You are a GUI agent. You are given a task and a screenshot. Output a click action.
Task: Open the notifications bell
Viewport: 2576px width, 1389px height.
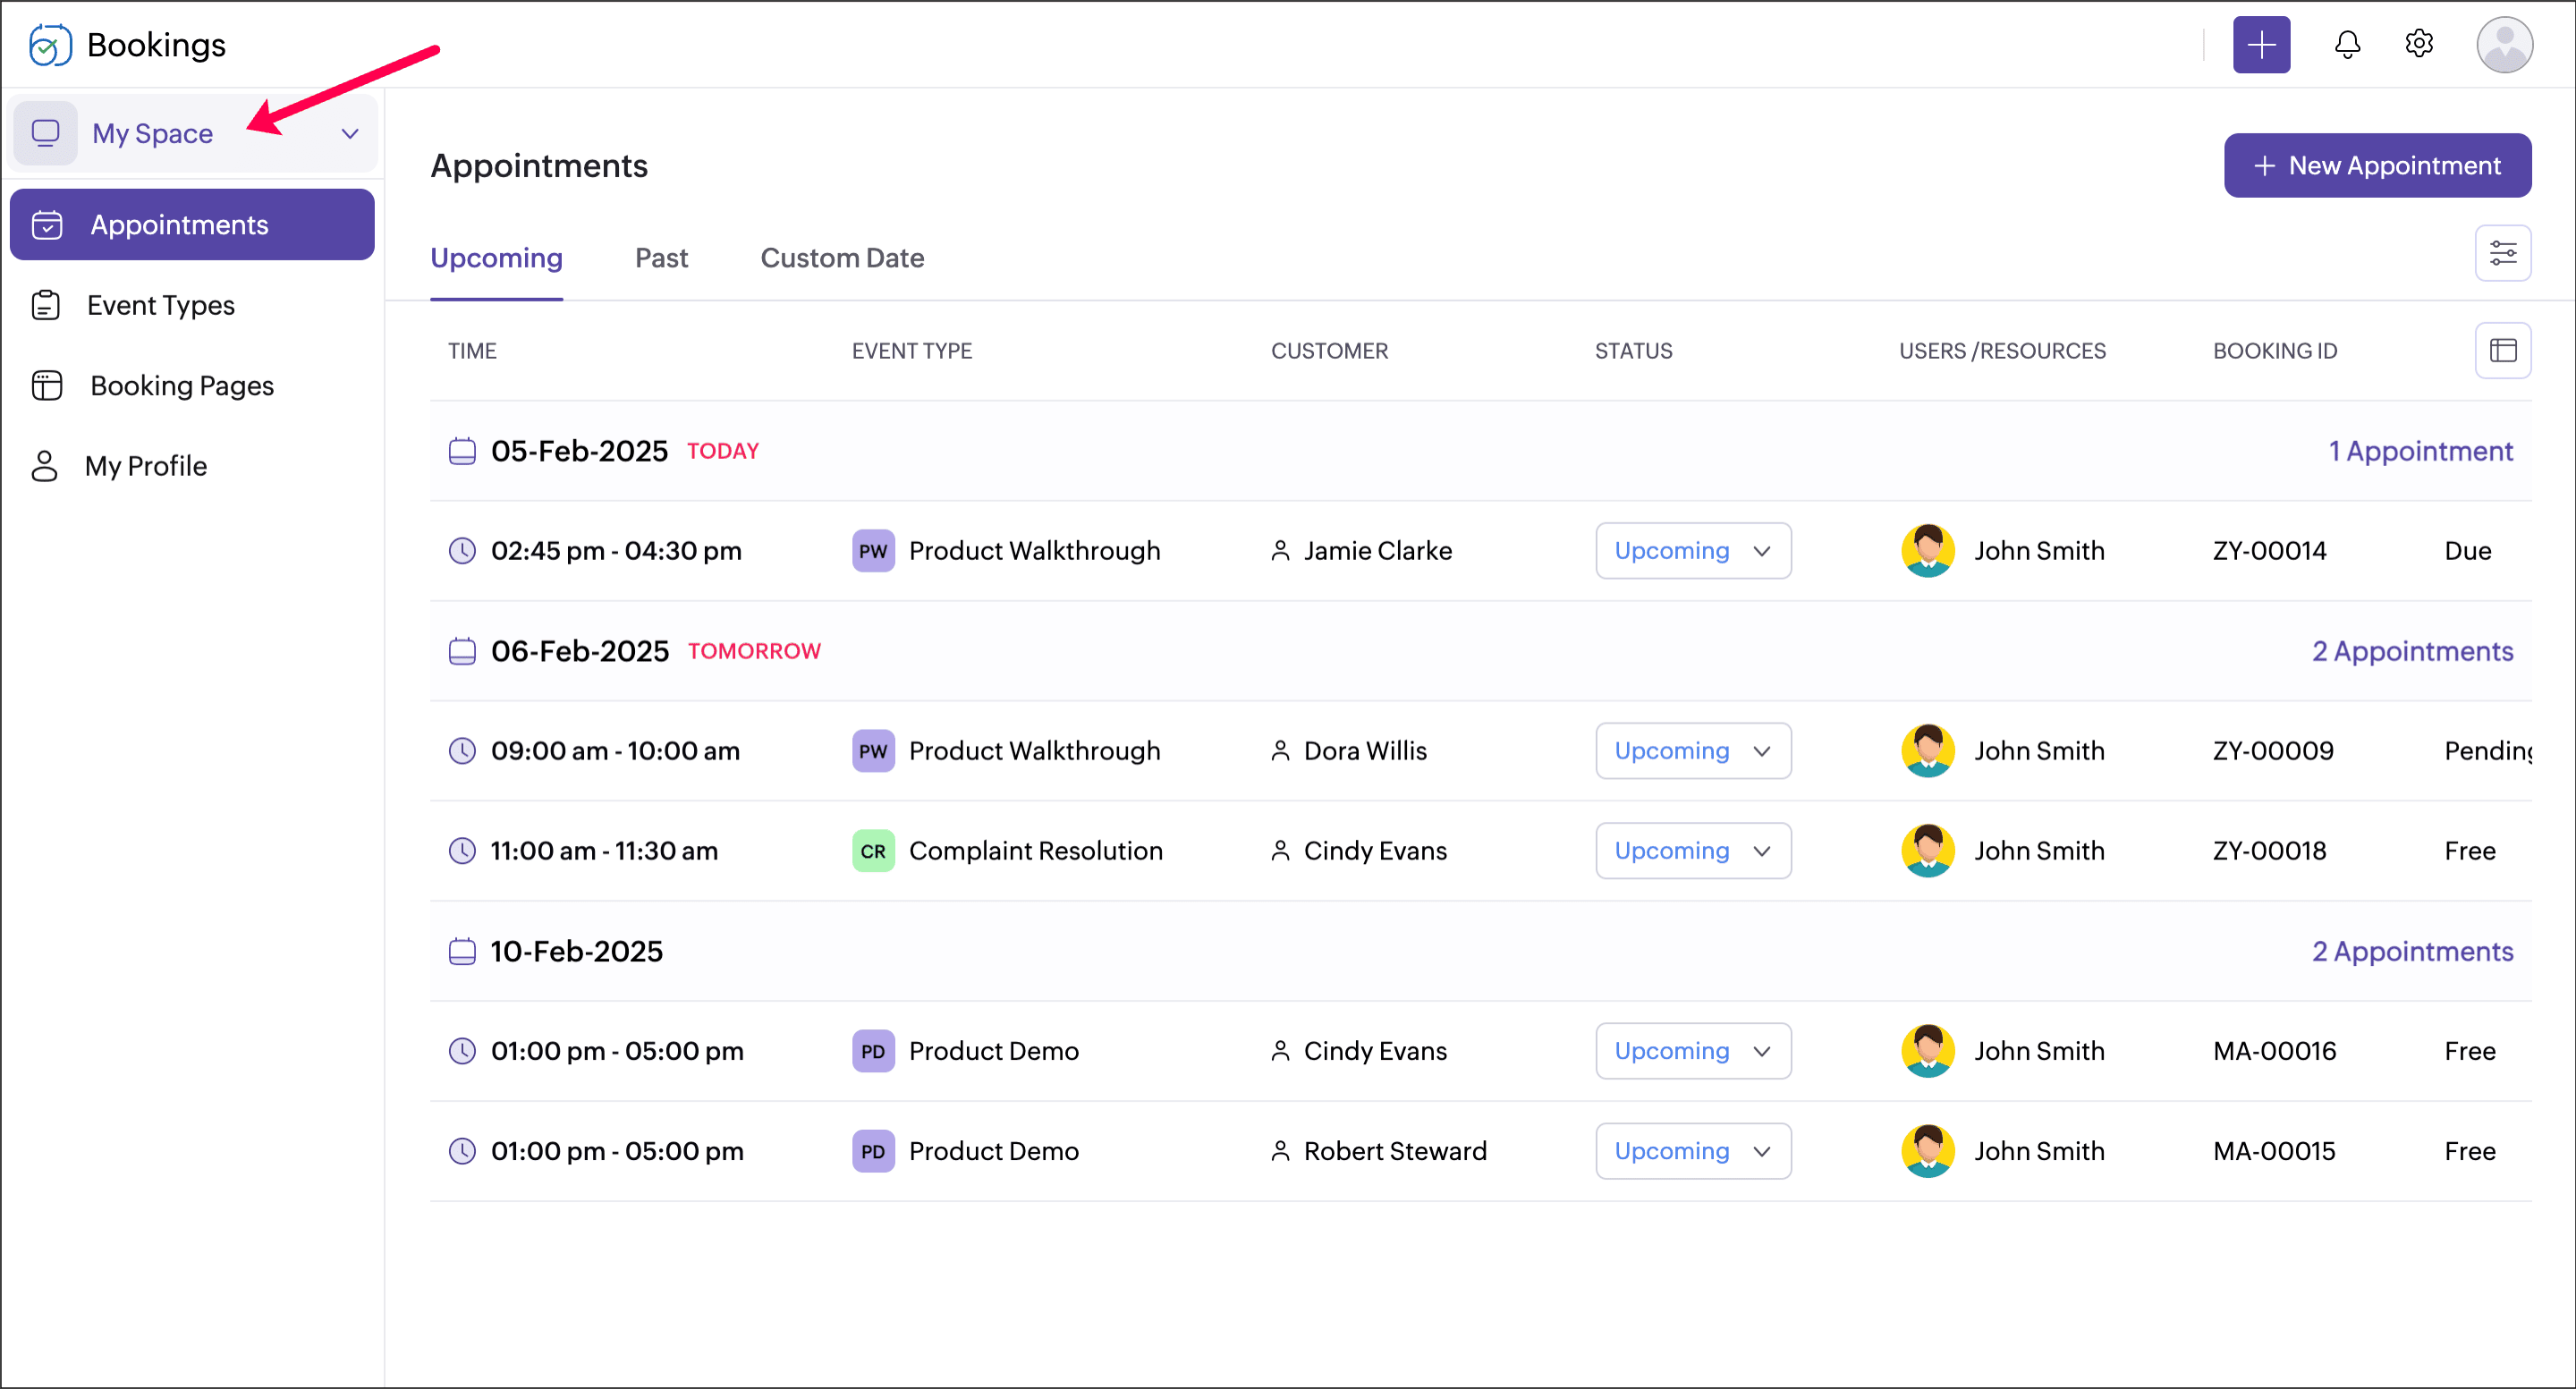pos(2347,45)
